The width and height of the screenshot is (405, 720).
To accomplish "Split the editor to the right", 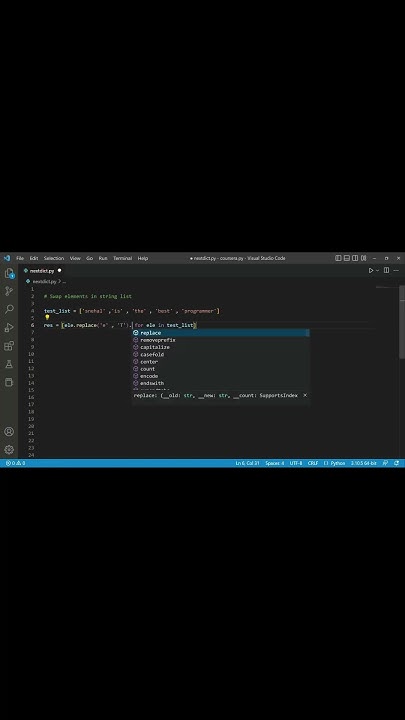I will point(387,270).
